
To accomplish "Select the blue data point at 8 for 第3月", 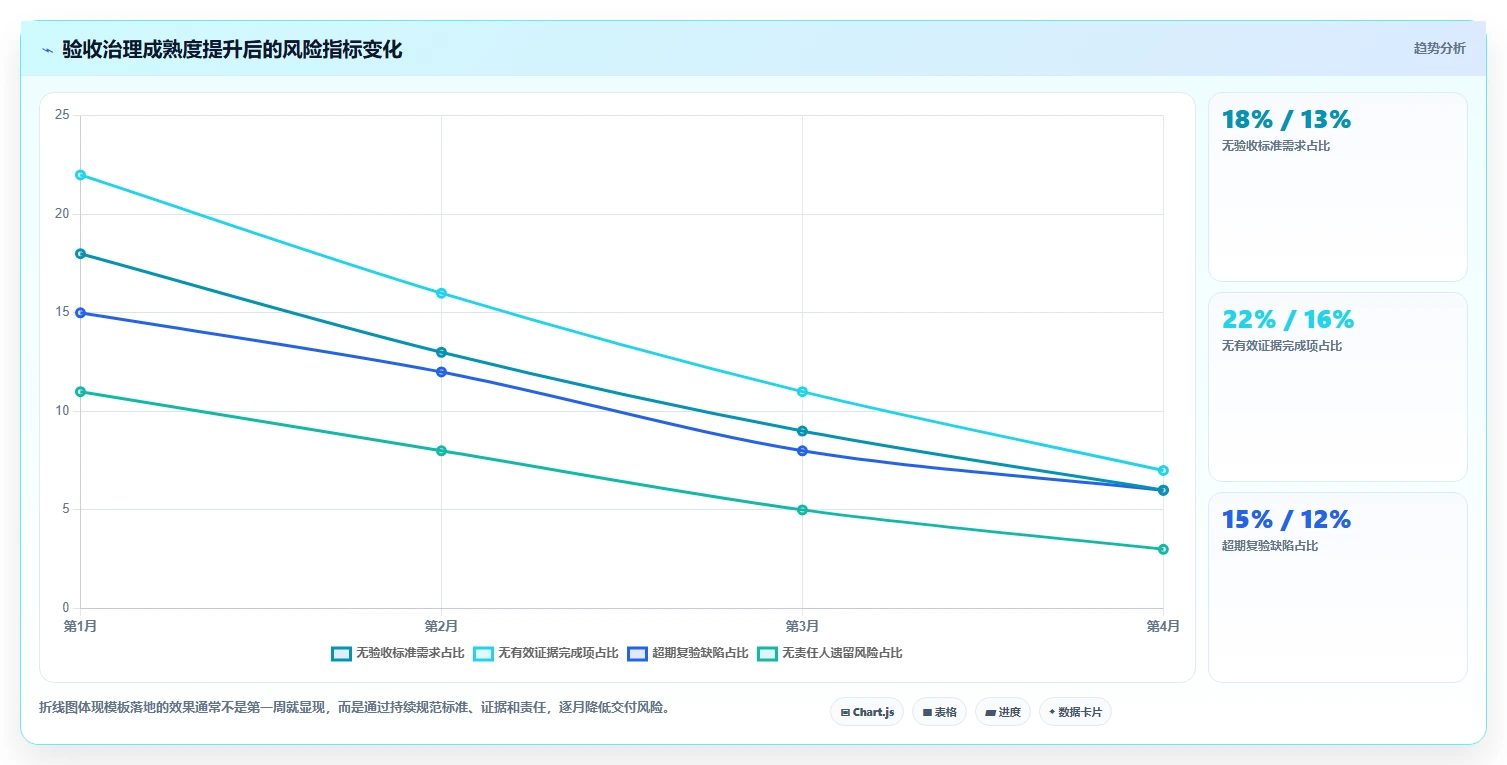I will click(x=802, y=451).
